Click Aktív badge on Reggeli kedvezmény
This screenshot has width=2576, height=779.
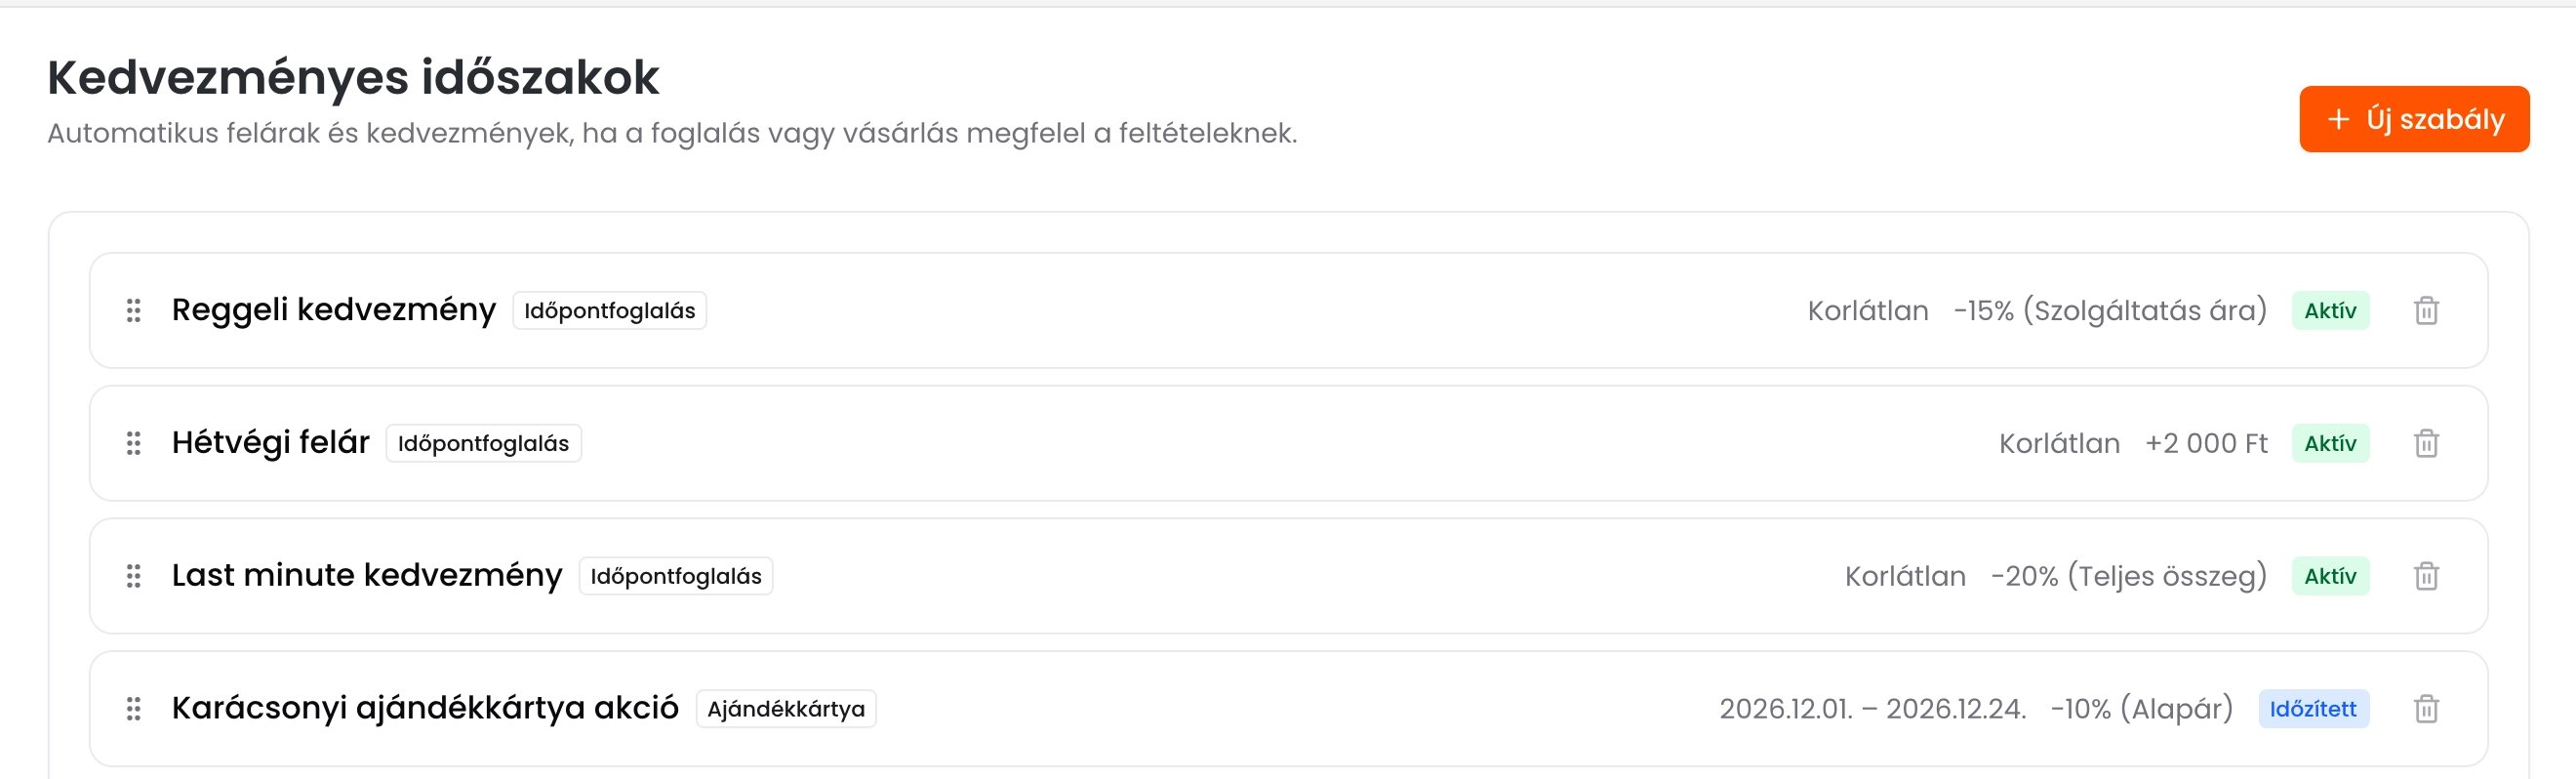(2330, 311)
